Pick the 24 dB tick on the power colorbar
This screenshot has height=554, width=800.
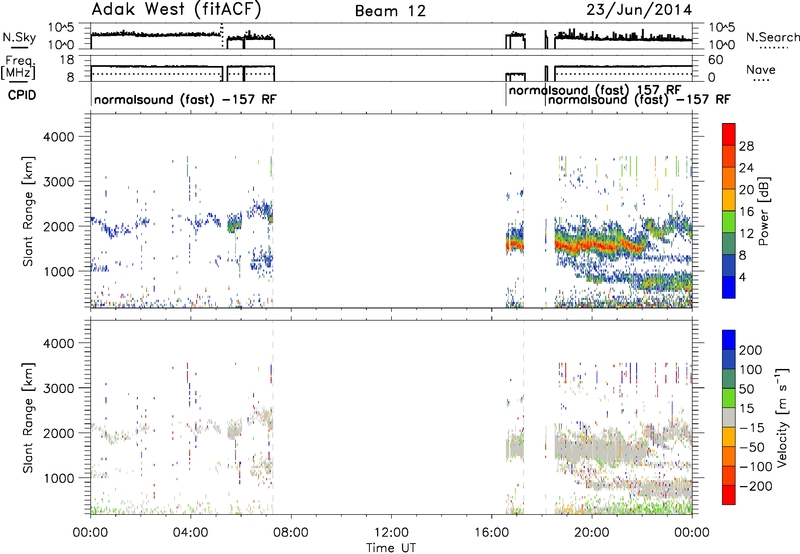pos(746,168)
